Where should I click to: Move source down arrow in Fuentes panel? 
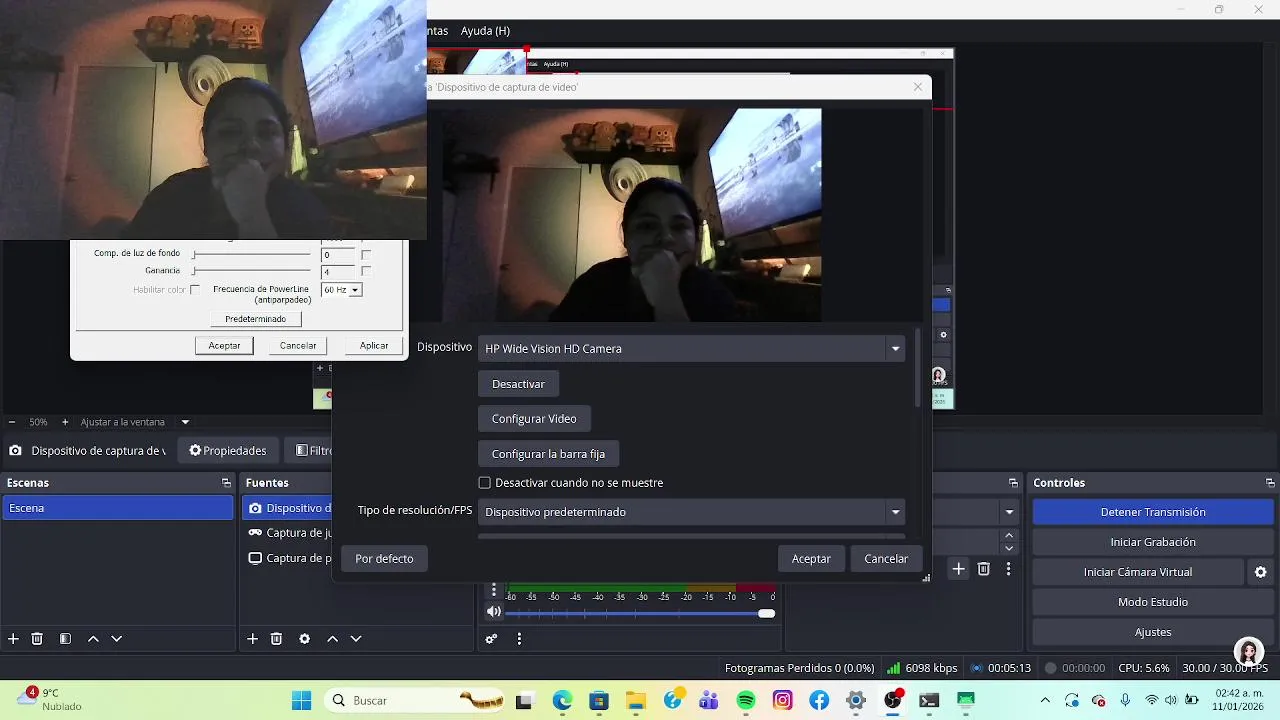pyautogui.click(x=356, y=639)
